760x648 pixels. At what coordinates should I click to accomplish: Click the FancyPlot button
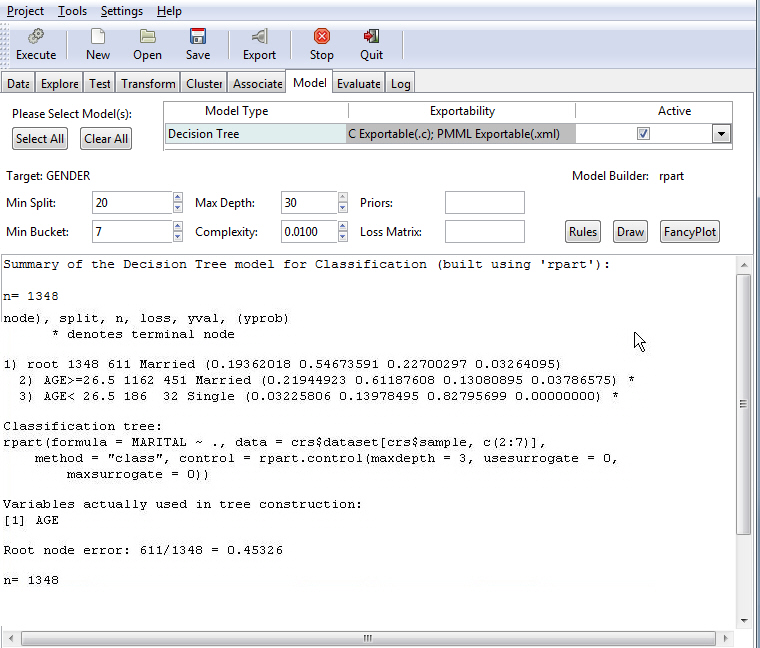(x=690, y=232)
